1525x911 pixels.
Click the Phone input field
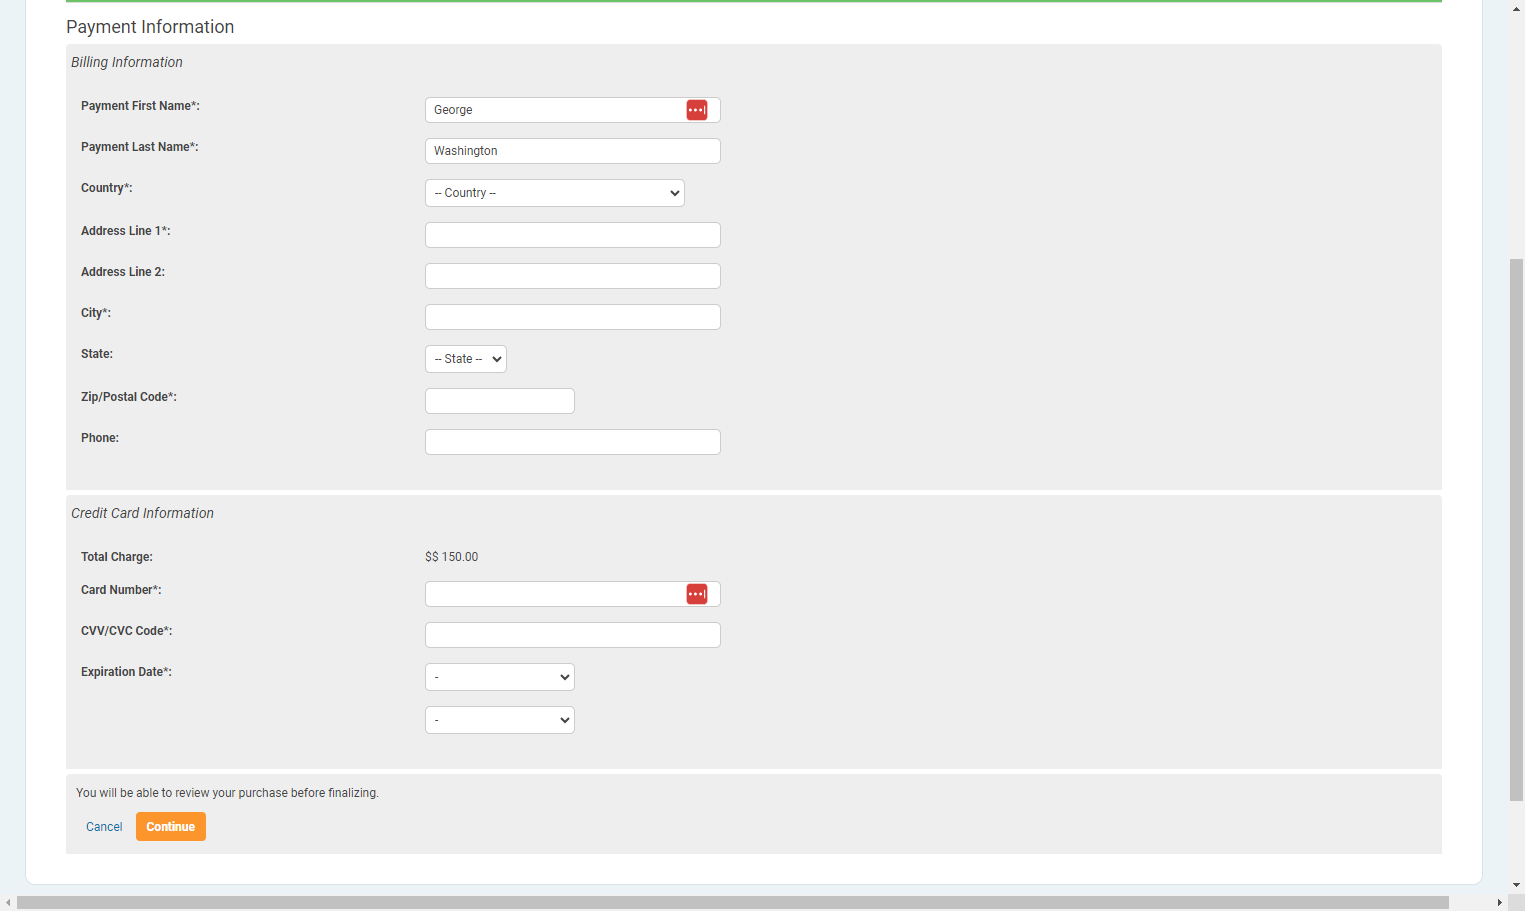click(573, 442)
